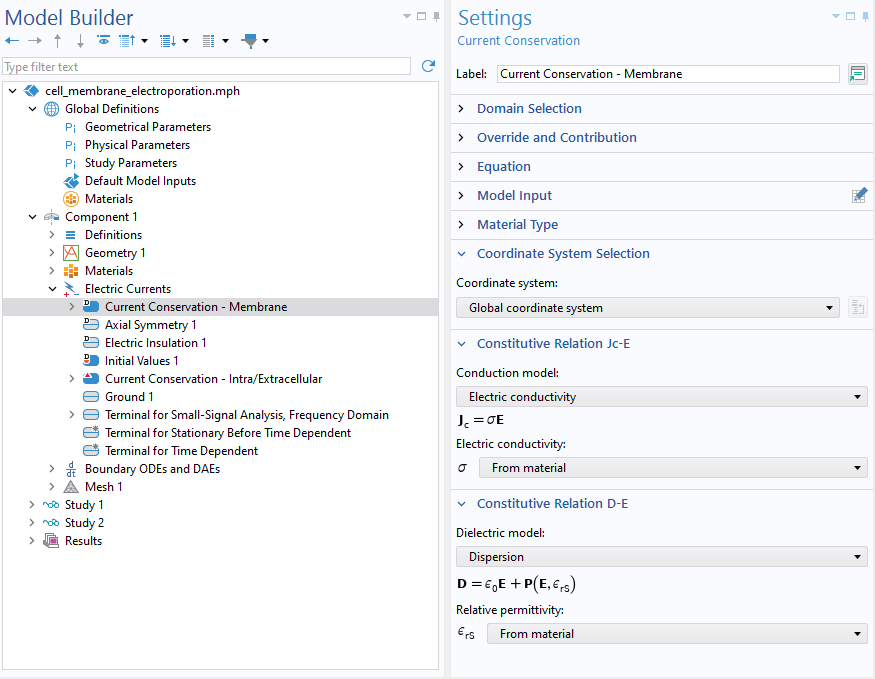
Task: Open the Coordinate system dropdown
Action: [647, 308]
